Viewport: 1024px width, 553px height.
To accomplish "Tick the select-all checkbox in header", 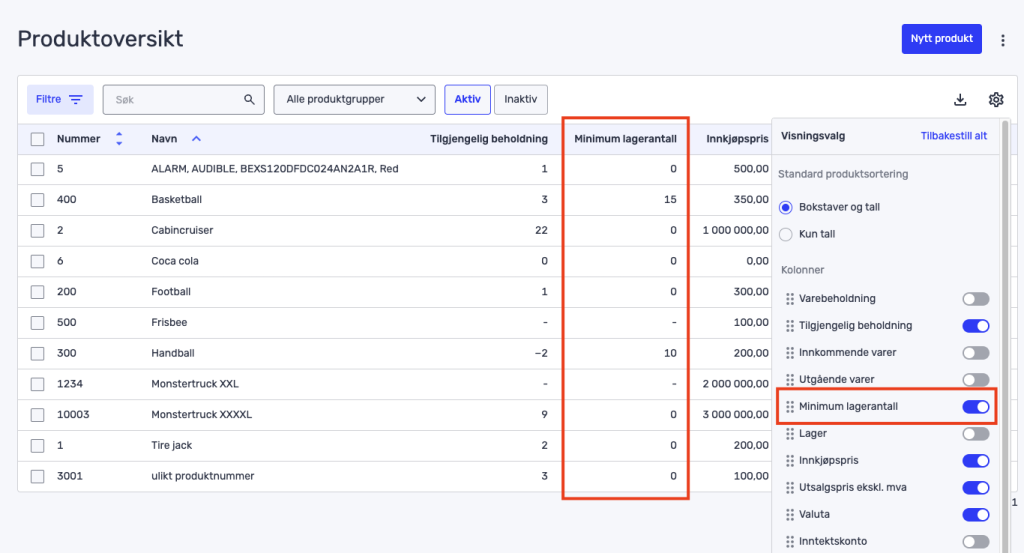I will click(x=38, y=139).
